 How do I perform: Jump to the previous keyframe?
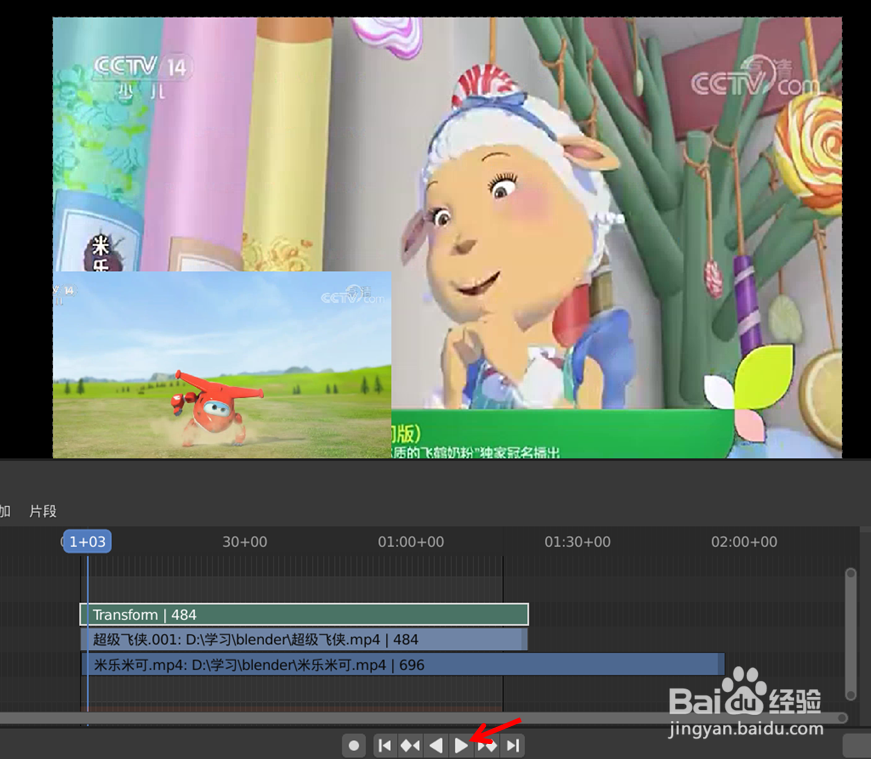(x=410, y=745)
